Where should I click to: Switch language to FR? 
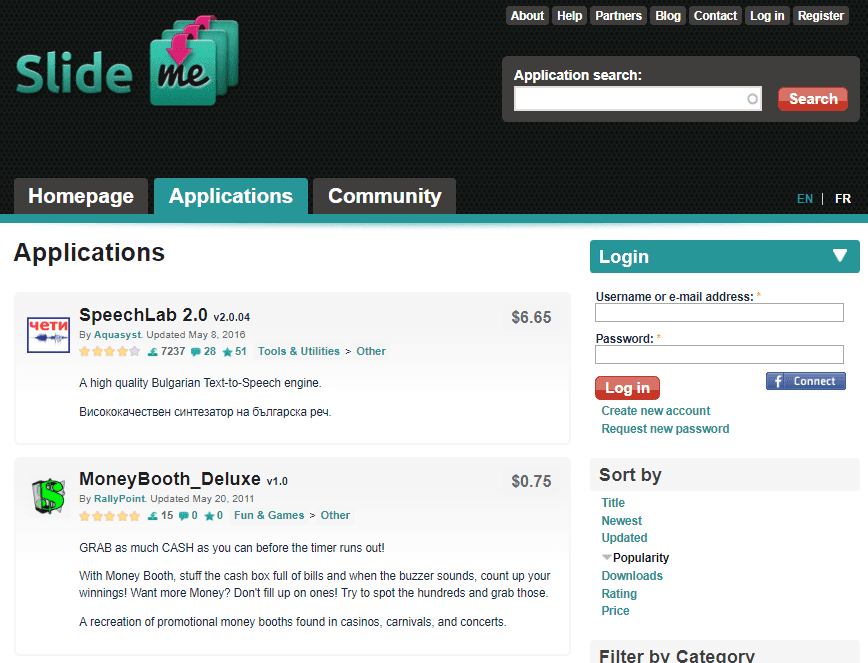point(843,199)
